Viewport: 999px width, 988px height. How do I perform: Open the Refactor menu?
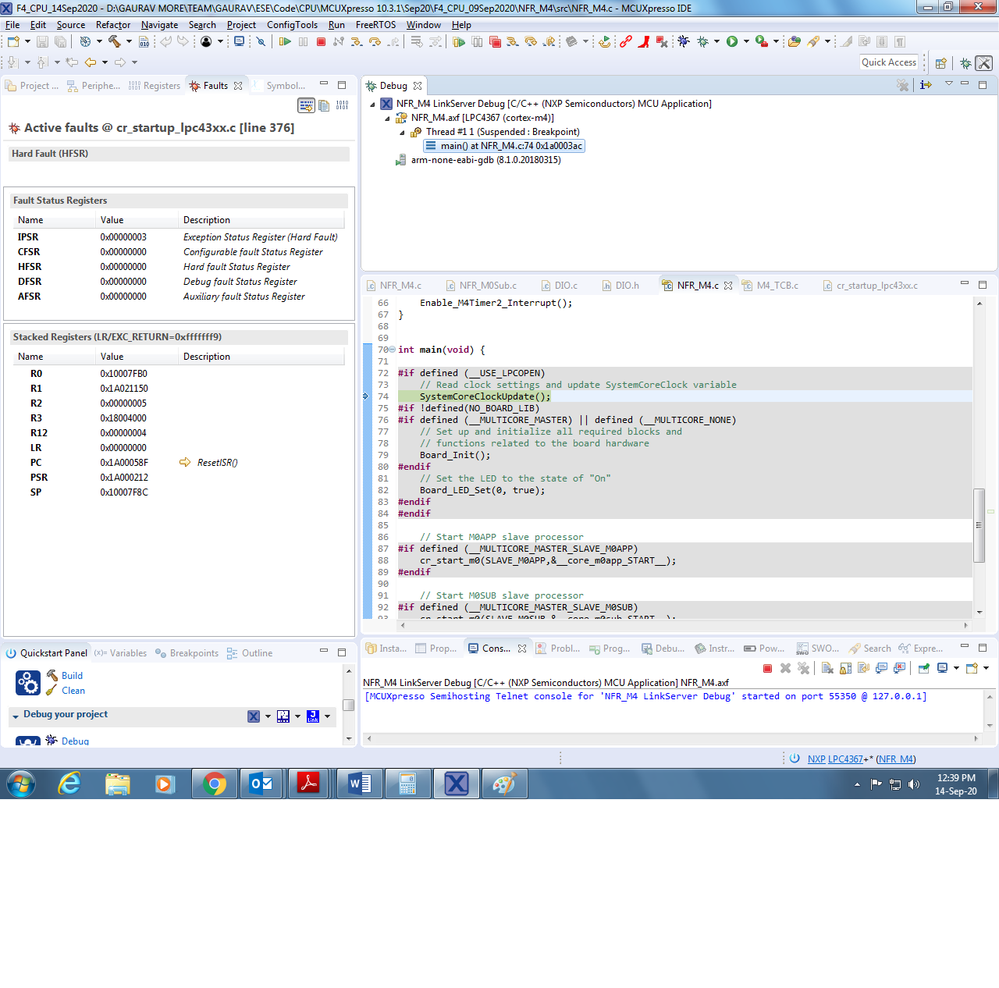point(113,25)
